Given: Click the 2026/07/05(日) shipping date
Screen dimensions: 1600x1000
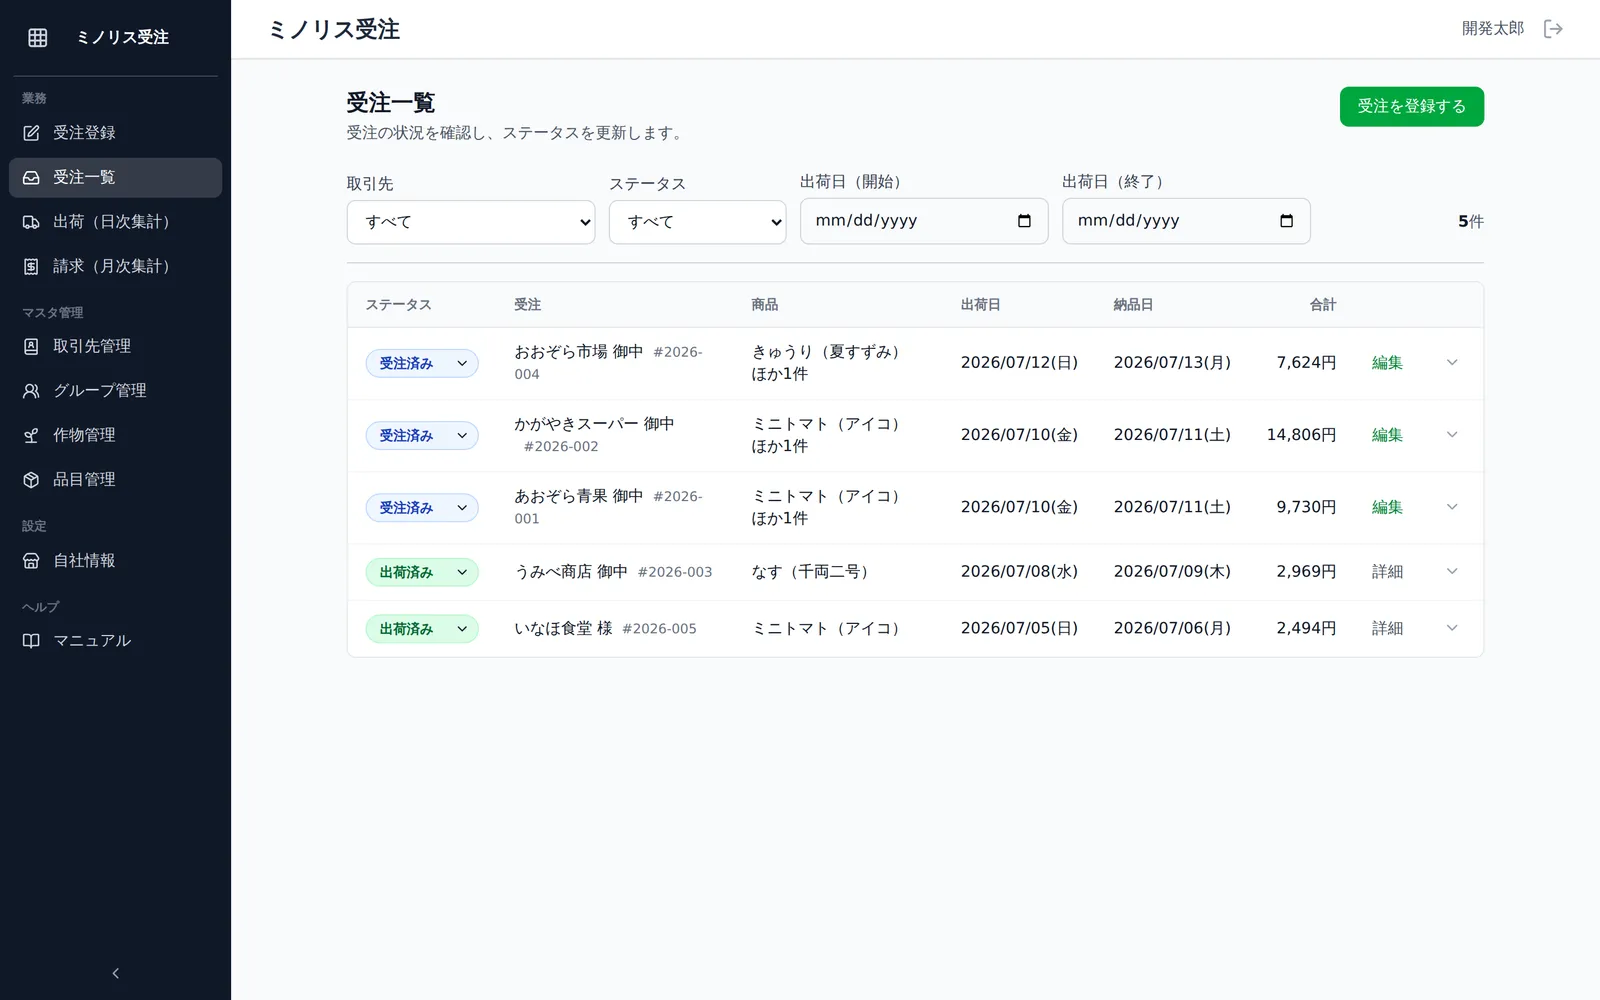Looking at the screenshot, I should (1019, 628).
